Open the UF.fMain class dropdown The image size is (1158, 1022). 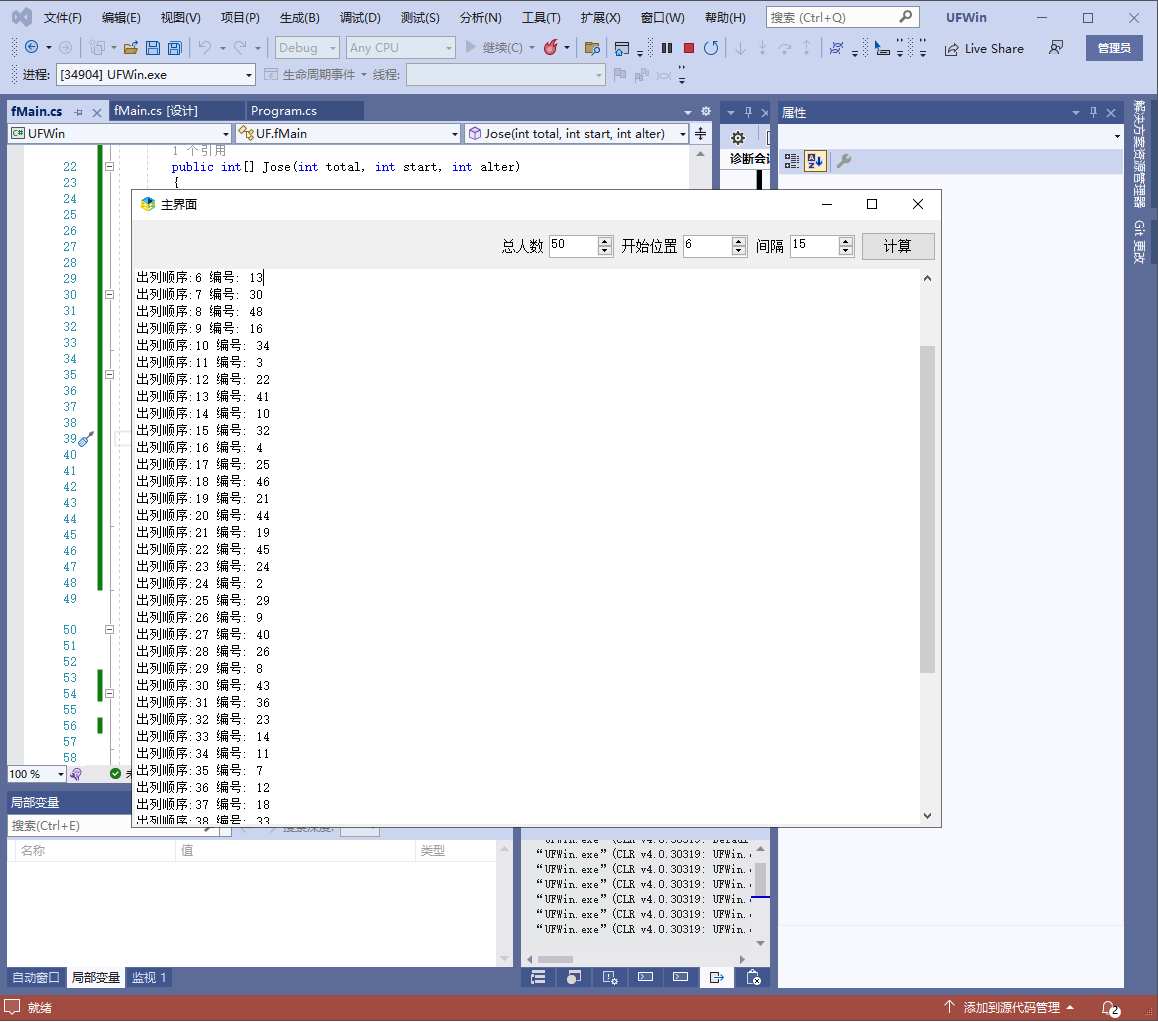pyautogui.click(x=348, y=134)
